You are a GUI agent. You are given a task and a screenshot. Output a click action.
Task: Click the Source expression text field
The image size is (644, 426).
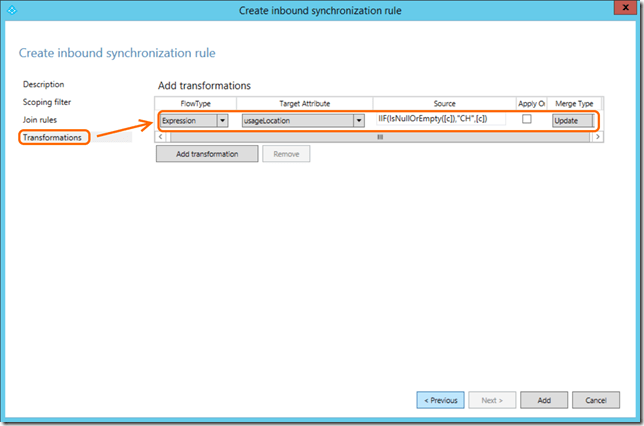(440, 119)
